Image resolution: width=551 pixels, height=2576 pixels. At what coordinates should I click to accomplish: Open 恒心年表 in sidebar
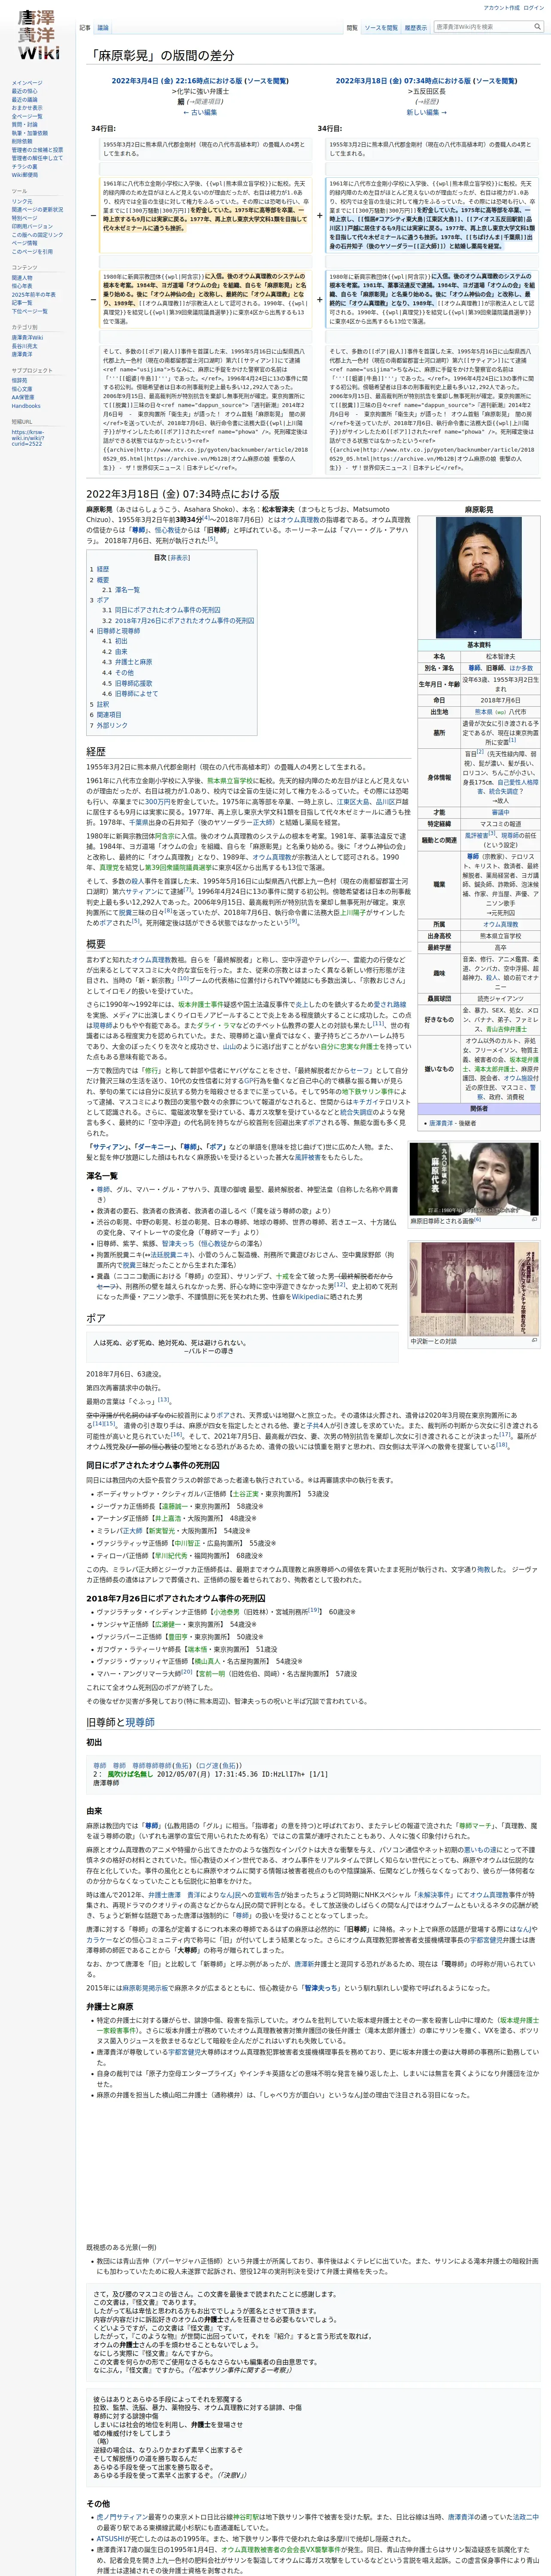(22, 286)
